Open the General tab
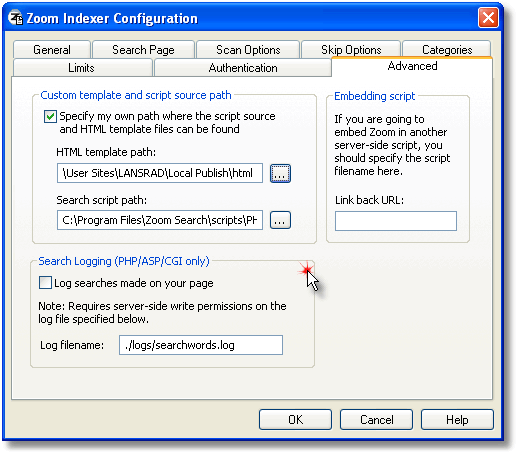The width and height of the screenshot is (518, 455). 52,50
